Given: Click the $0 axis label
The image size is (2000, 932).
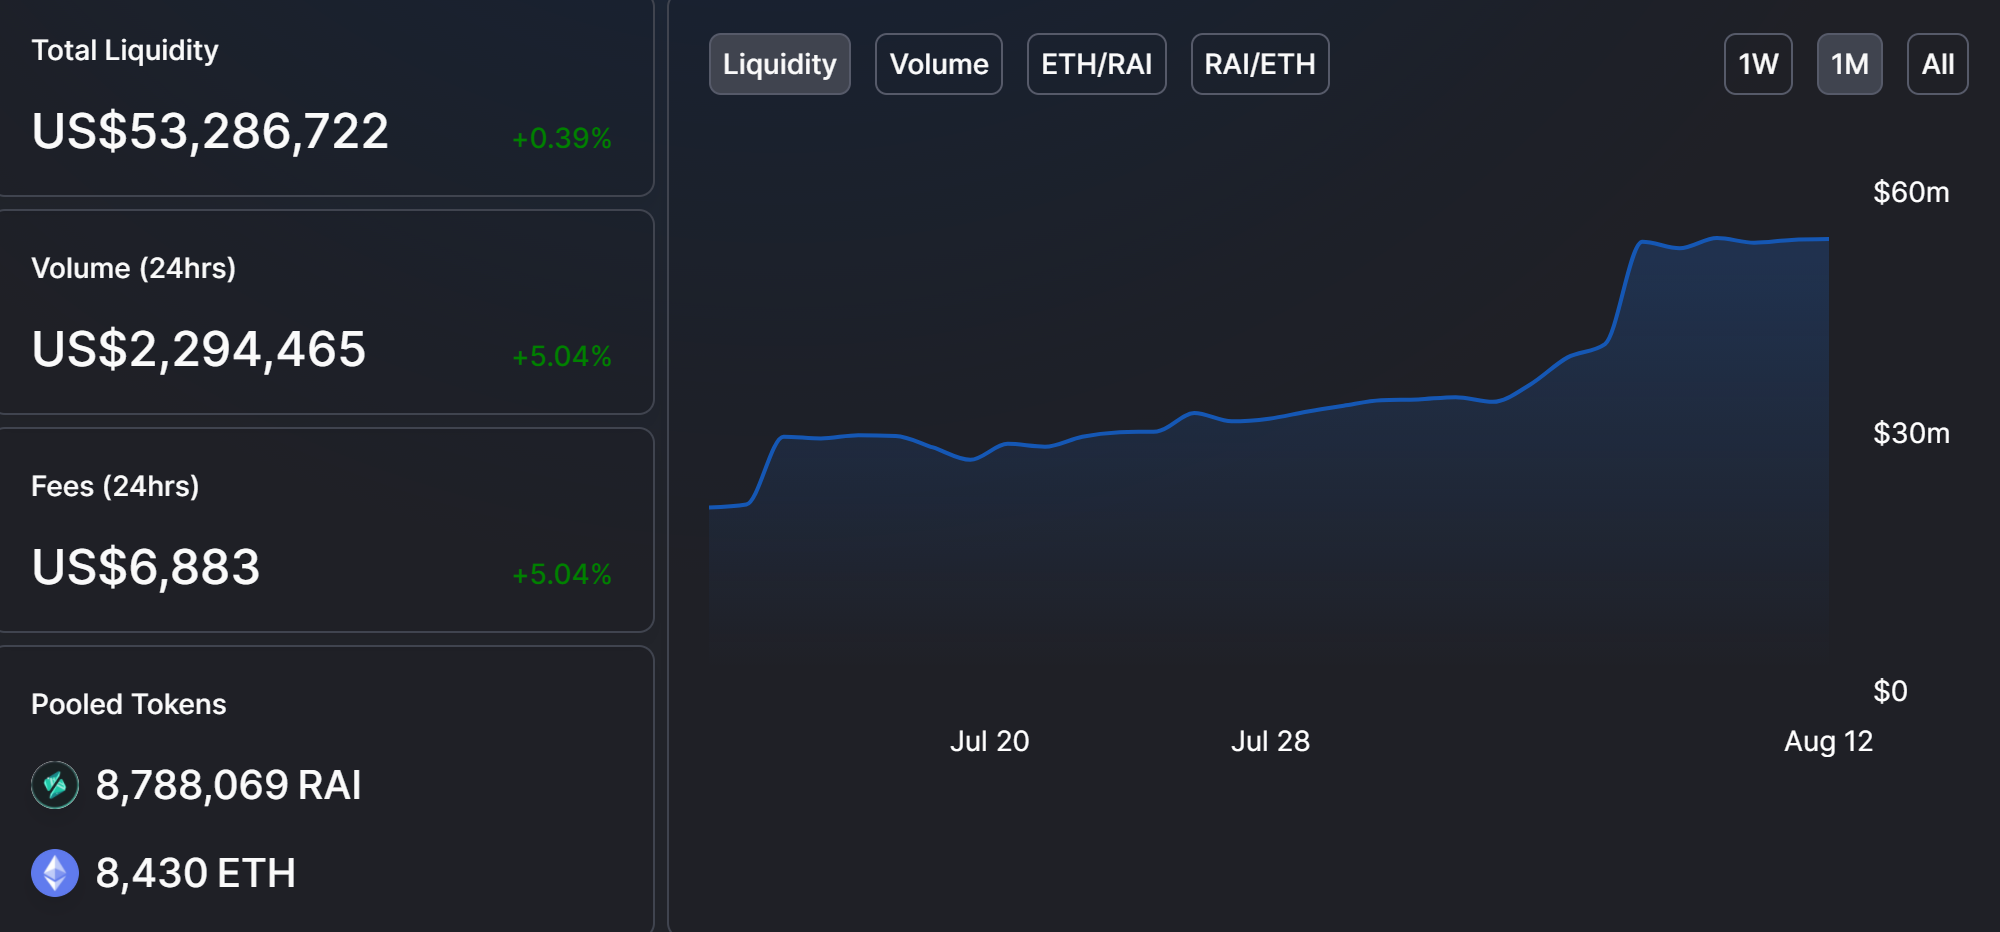Looking at the screenshot, I should 1890,691.
